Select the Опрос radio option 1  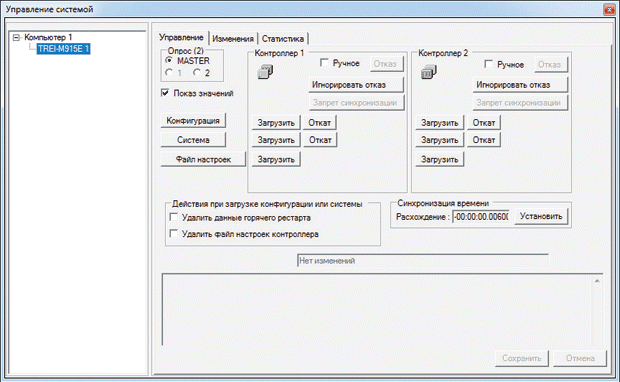(x=169, y=72)
